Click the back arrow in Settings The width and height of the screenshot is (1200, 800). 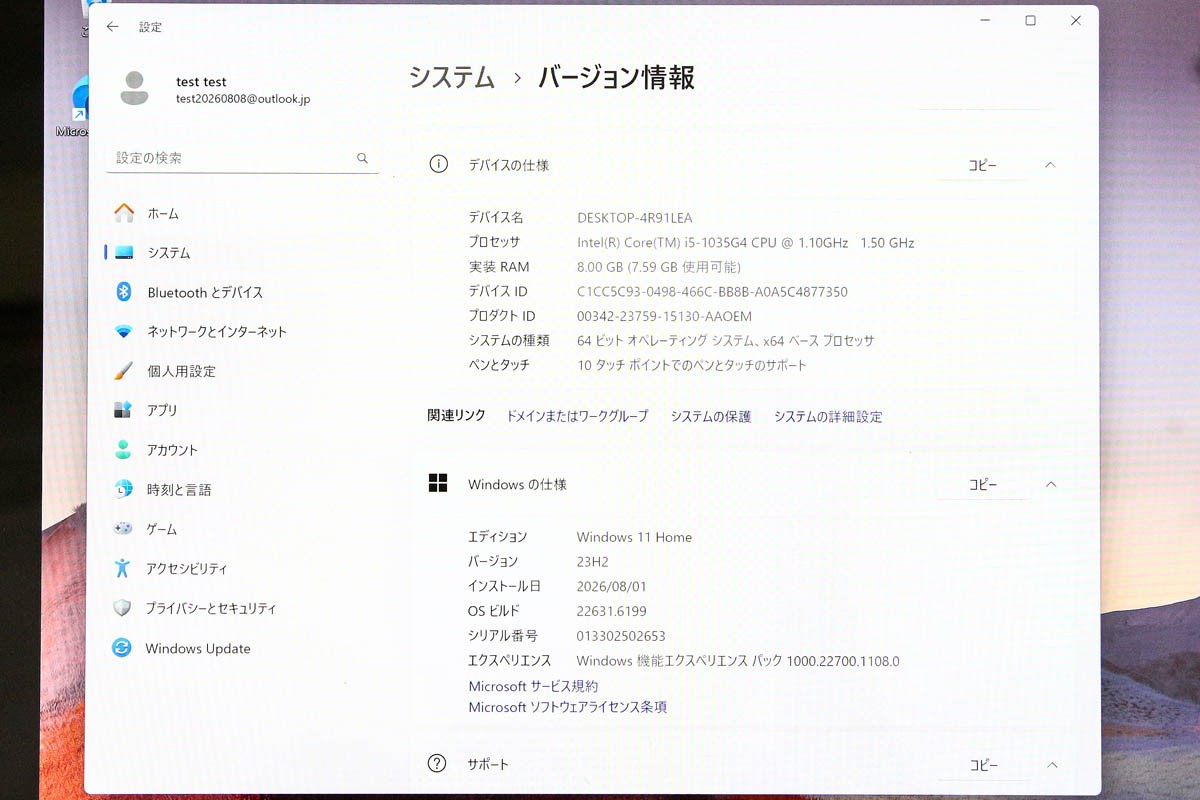pos(112,27)
